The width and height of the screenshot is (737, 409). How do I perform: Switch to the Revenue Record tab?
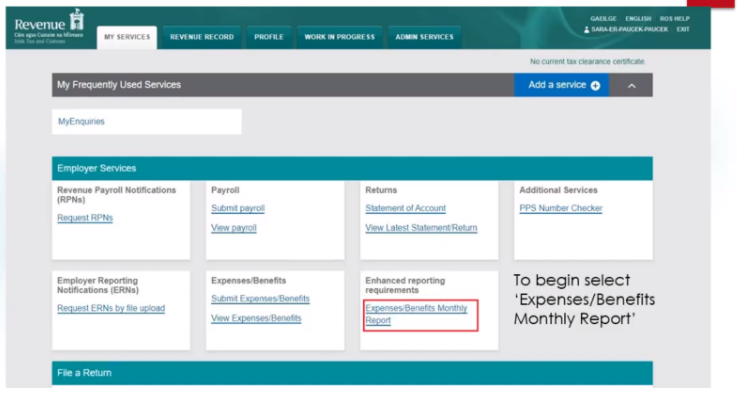(x=202, y=37)
